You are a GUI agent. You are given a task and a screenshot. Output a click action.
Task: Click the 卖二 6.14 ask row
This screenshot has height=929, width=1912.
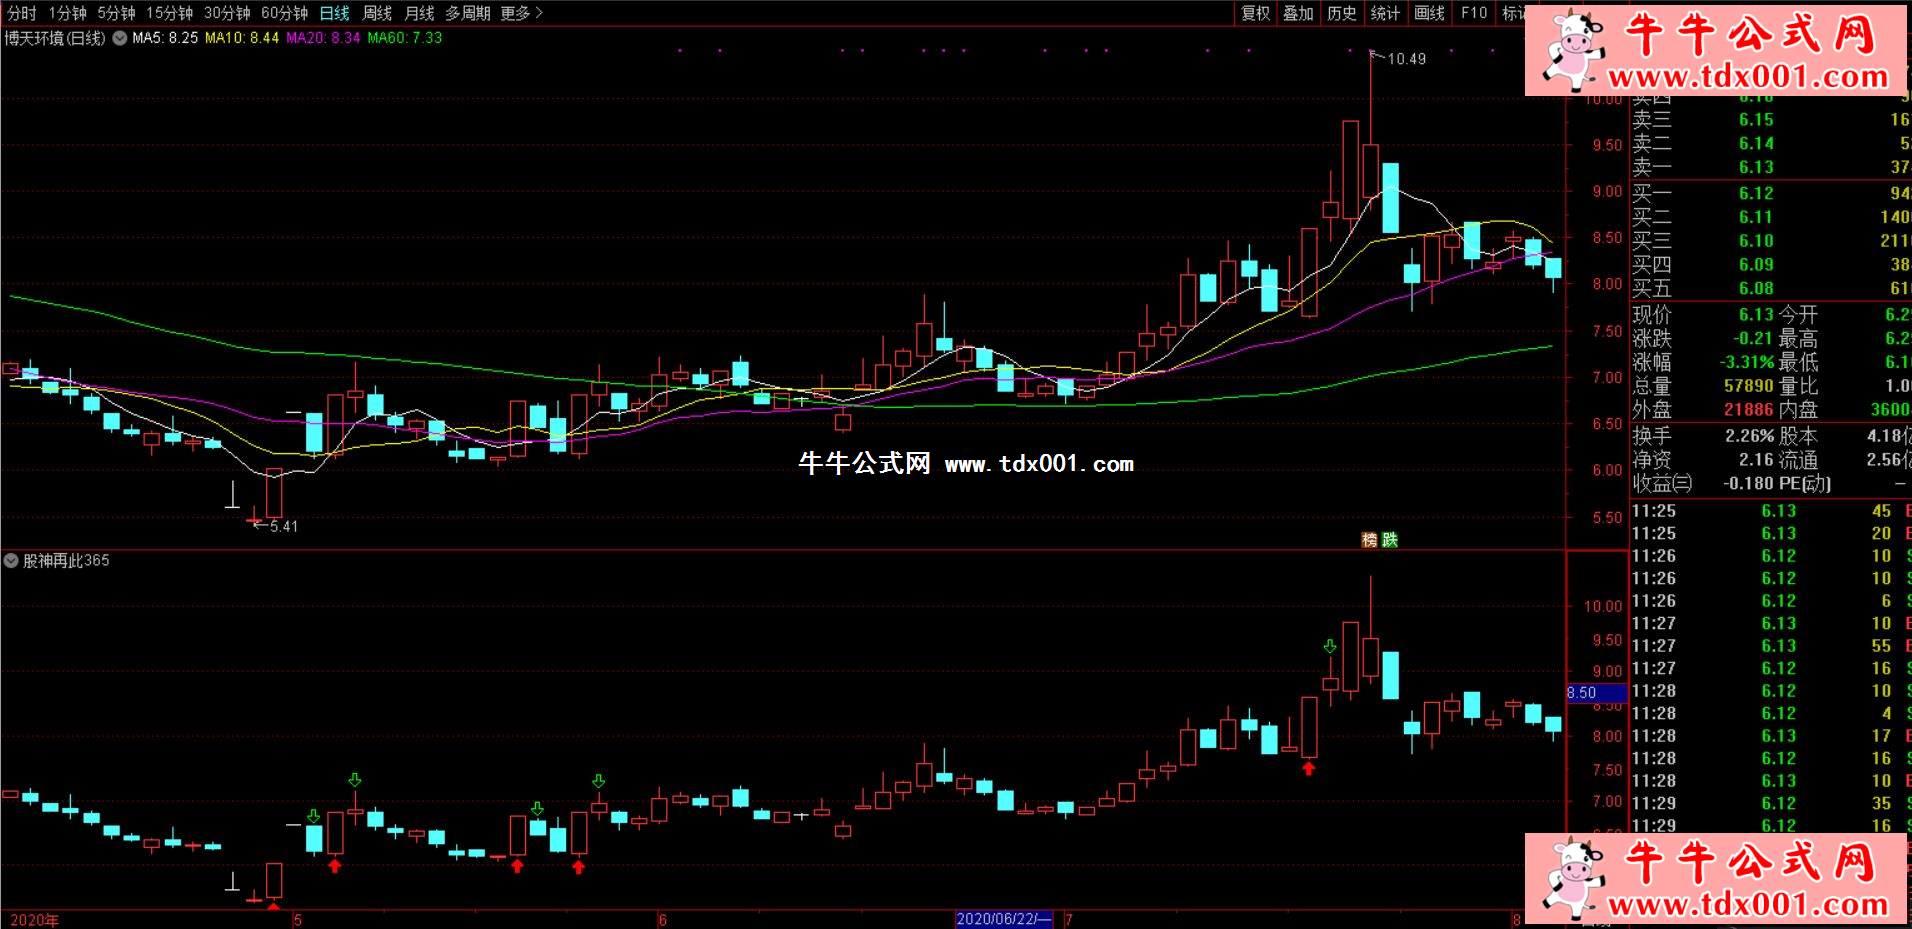click(1770, 143)
